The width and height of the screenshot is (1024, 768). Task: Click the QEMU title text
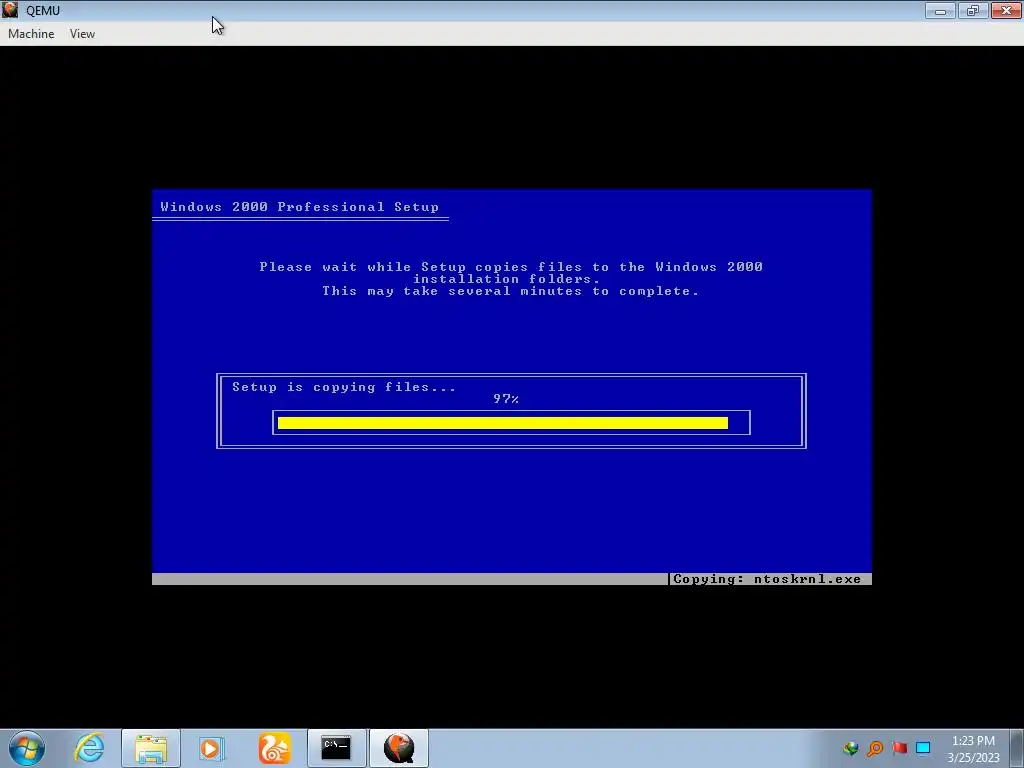click(43, 10)
